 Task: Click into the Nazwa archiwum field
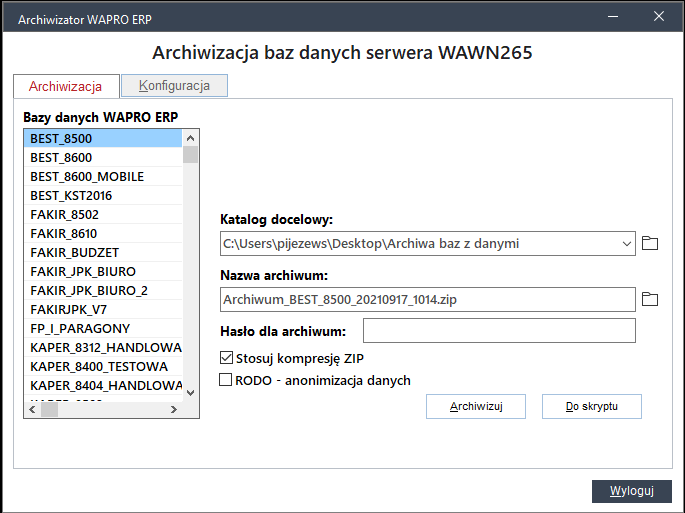click(428, 299)
